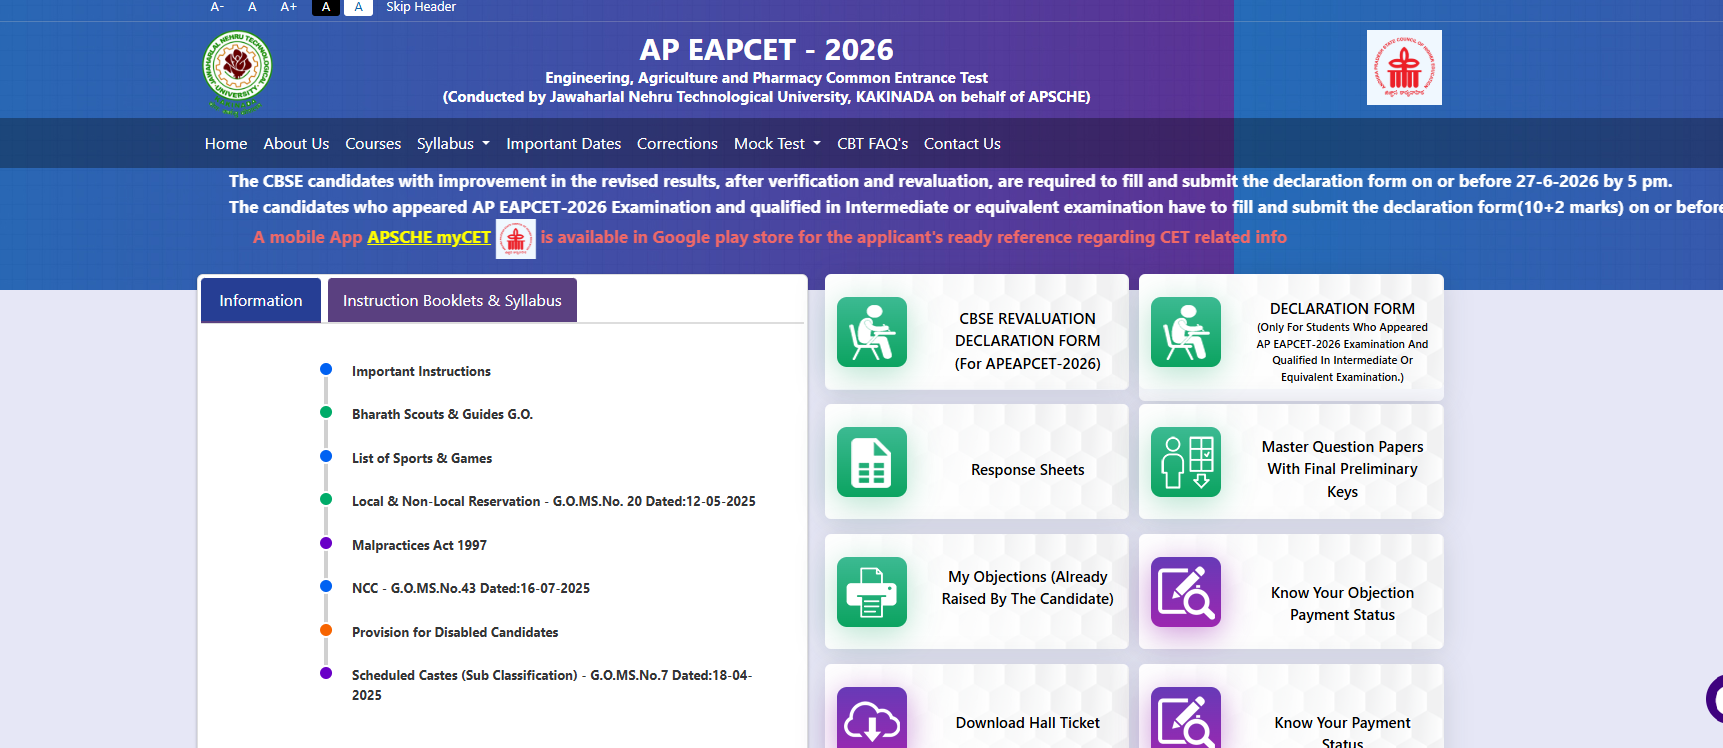Open Malpractices Act 1997 link
This screenshot has height=748, width=1723.
pos(419,545)
